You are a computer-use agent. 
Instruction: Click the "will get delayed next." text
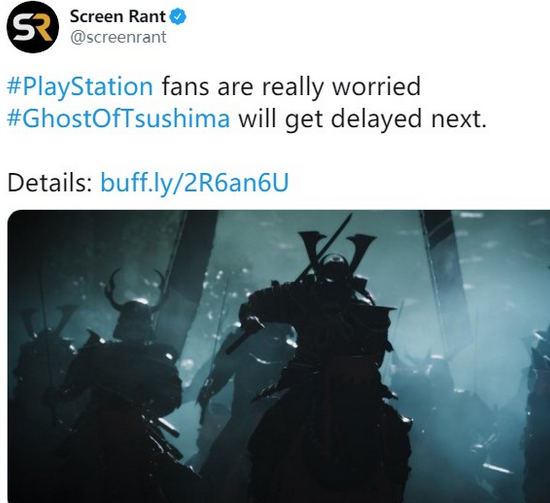point(363,119)
